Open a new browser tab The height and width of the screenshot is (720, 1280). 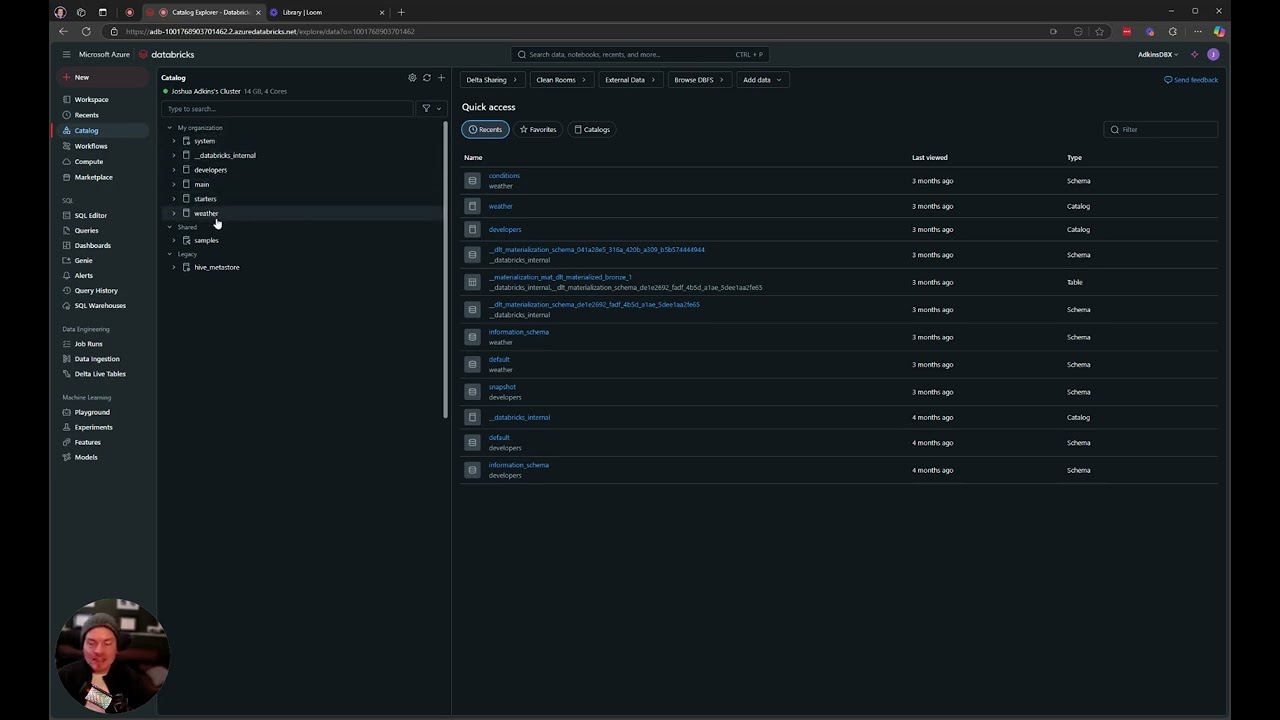[x=401, y=12]
